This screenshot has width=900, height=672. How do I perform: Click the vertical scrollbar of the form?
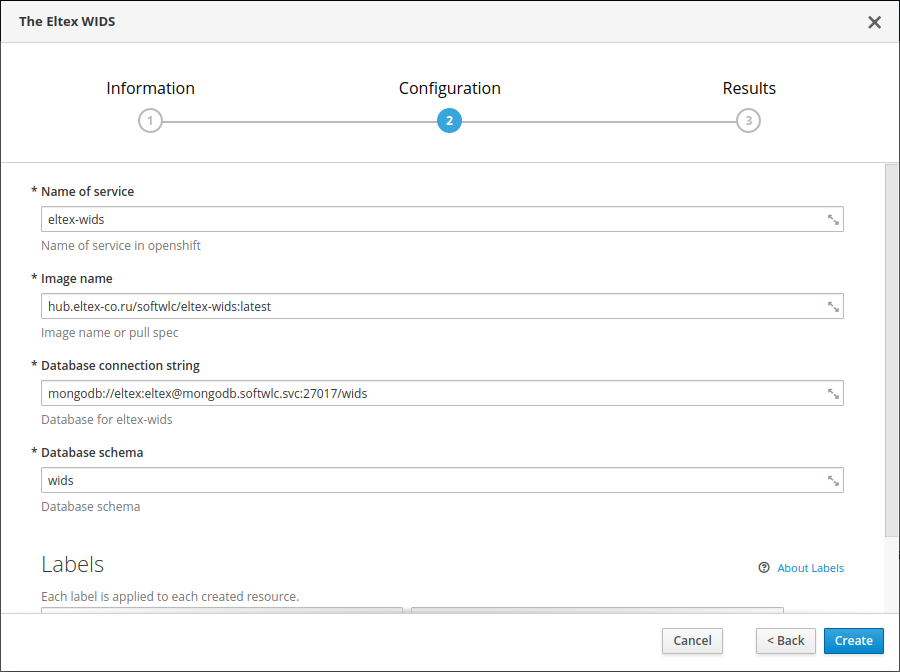pyautogui.click(x=891, y=350)
